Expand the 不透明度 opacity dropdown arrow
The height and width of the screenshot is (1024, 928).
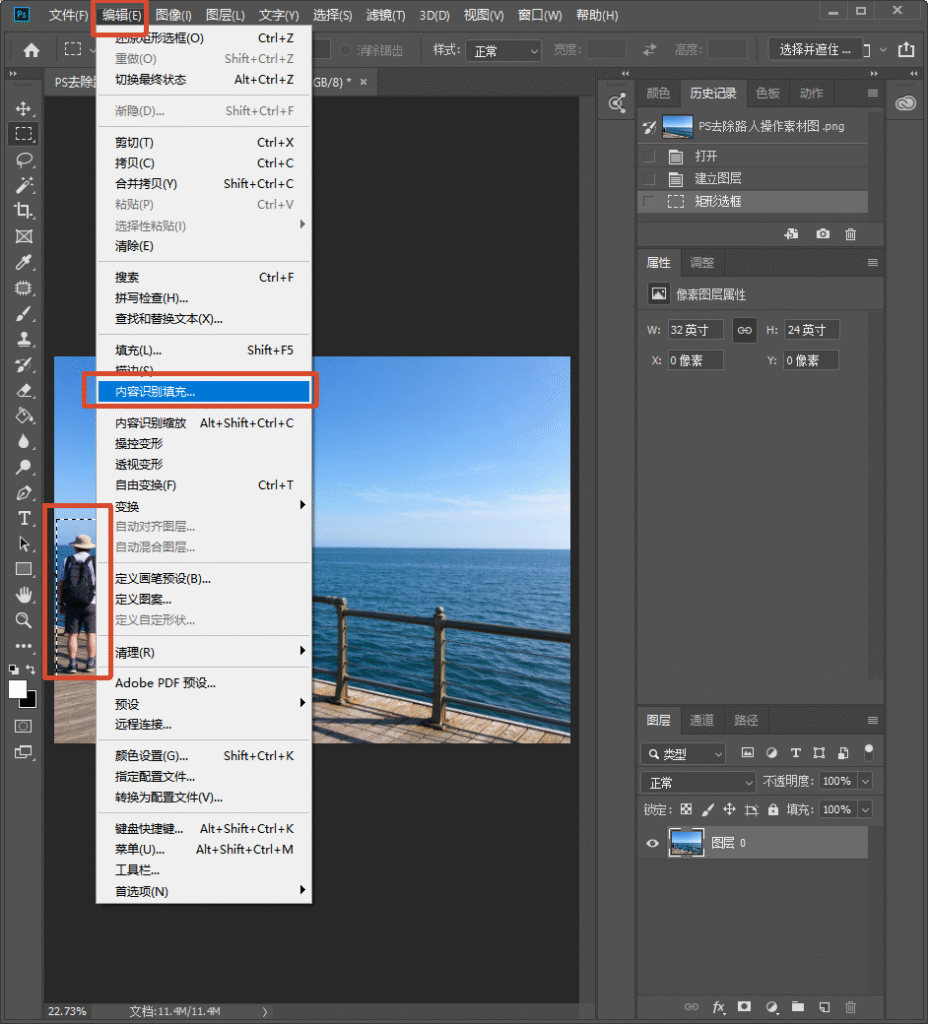point(865,781)
